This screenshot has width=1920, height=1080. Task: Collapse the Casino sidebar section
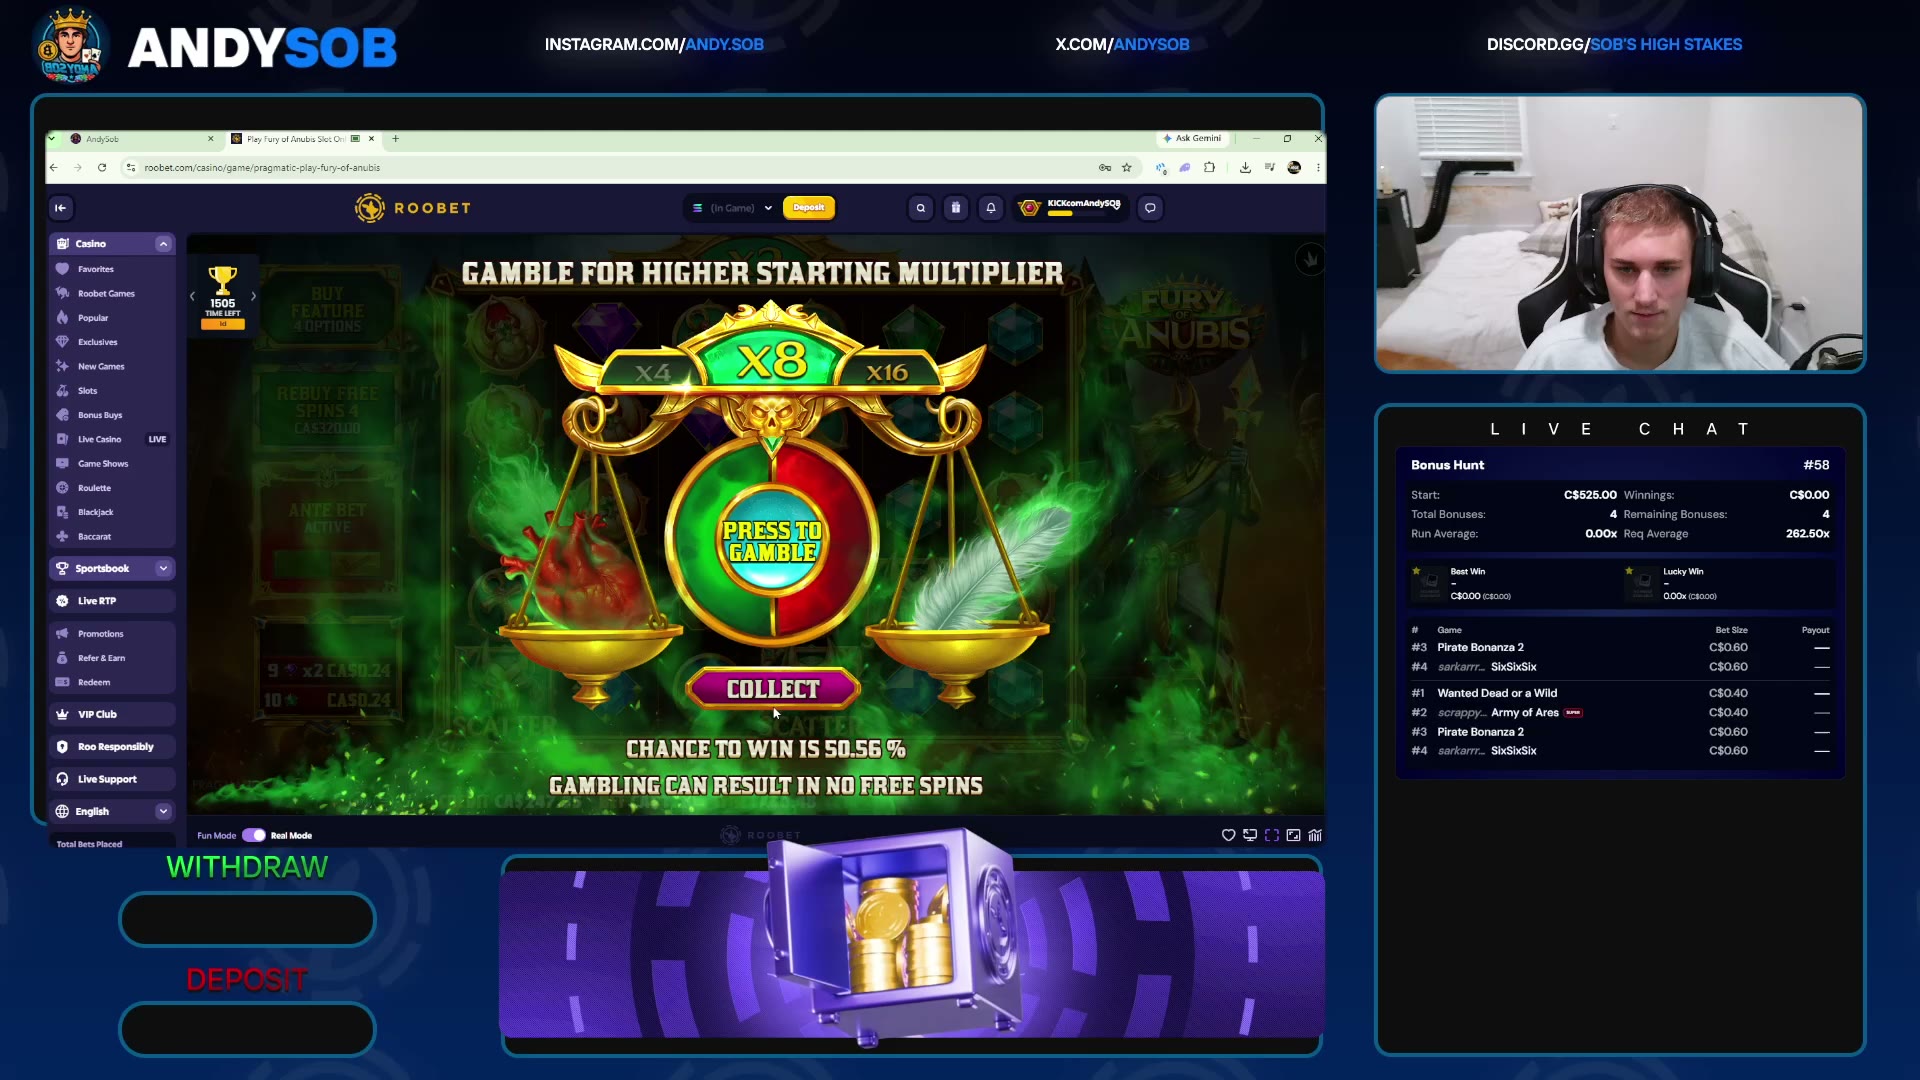(163, 244)
